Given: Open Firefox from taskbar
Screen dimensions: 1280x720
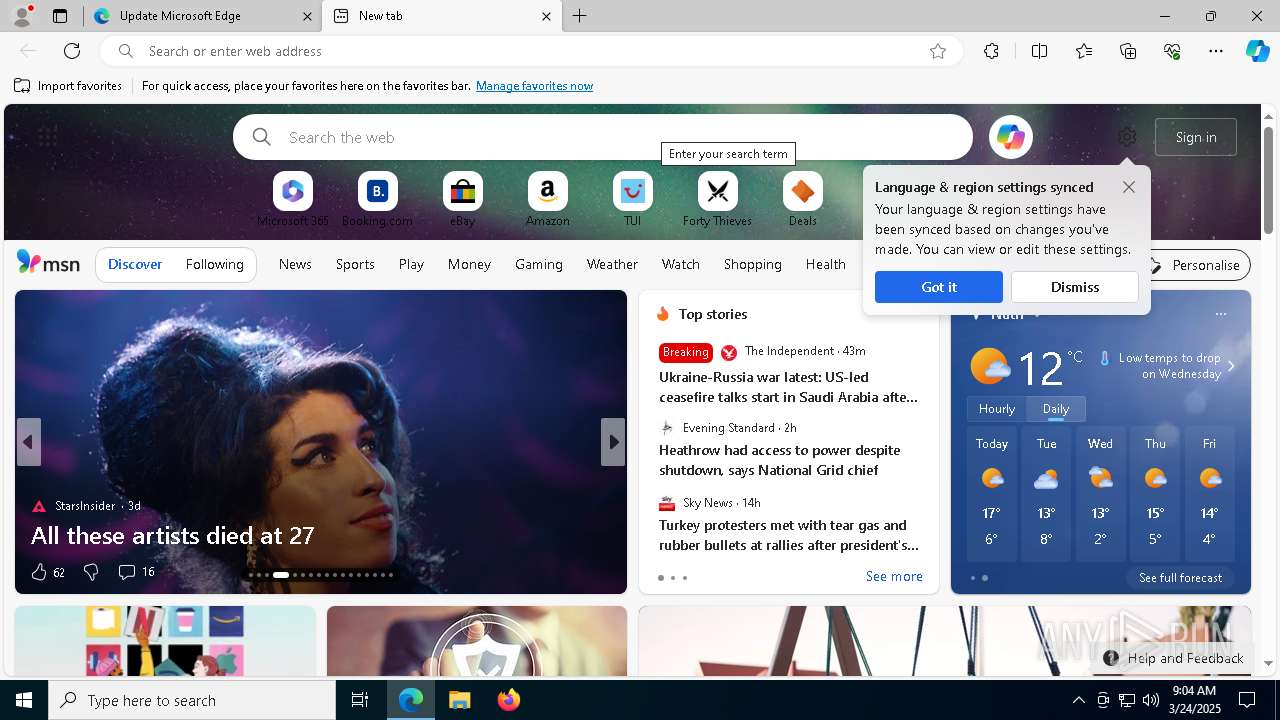Looking at the screenshot, I should [508, 700].
